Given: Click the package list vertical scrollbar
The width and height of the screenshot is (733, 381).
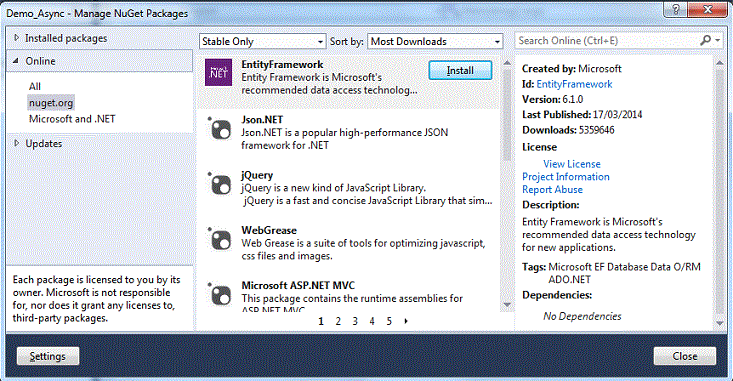Looking at the screenshot, I should (507, 184).
